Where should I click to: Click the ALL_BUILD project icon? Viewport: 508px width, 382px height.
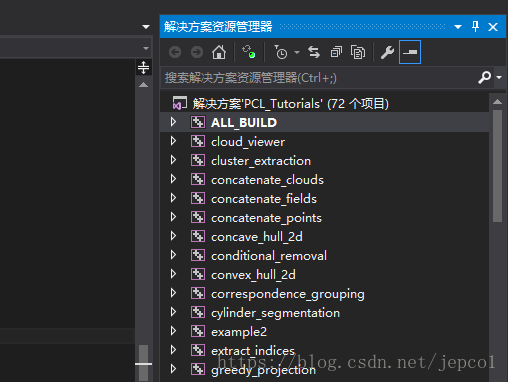click(198, 122)
